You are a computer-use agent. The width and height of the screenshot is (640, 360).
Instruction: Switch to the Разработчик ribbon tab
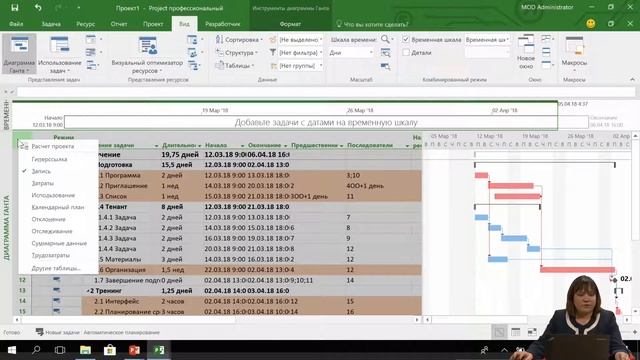[222, 24]
